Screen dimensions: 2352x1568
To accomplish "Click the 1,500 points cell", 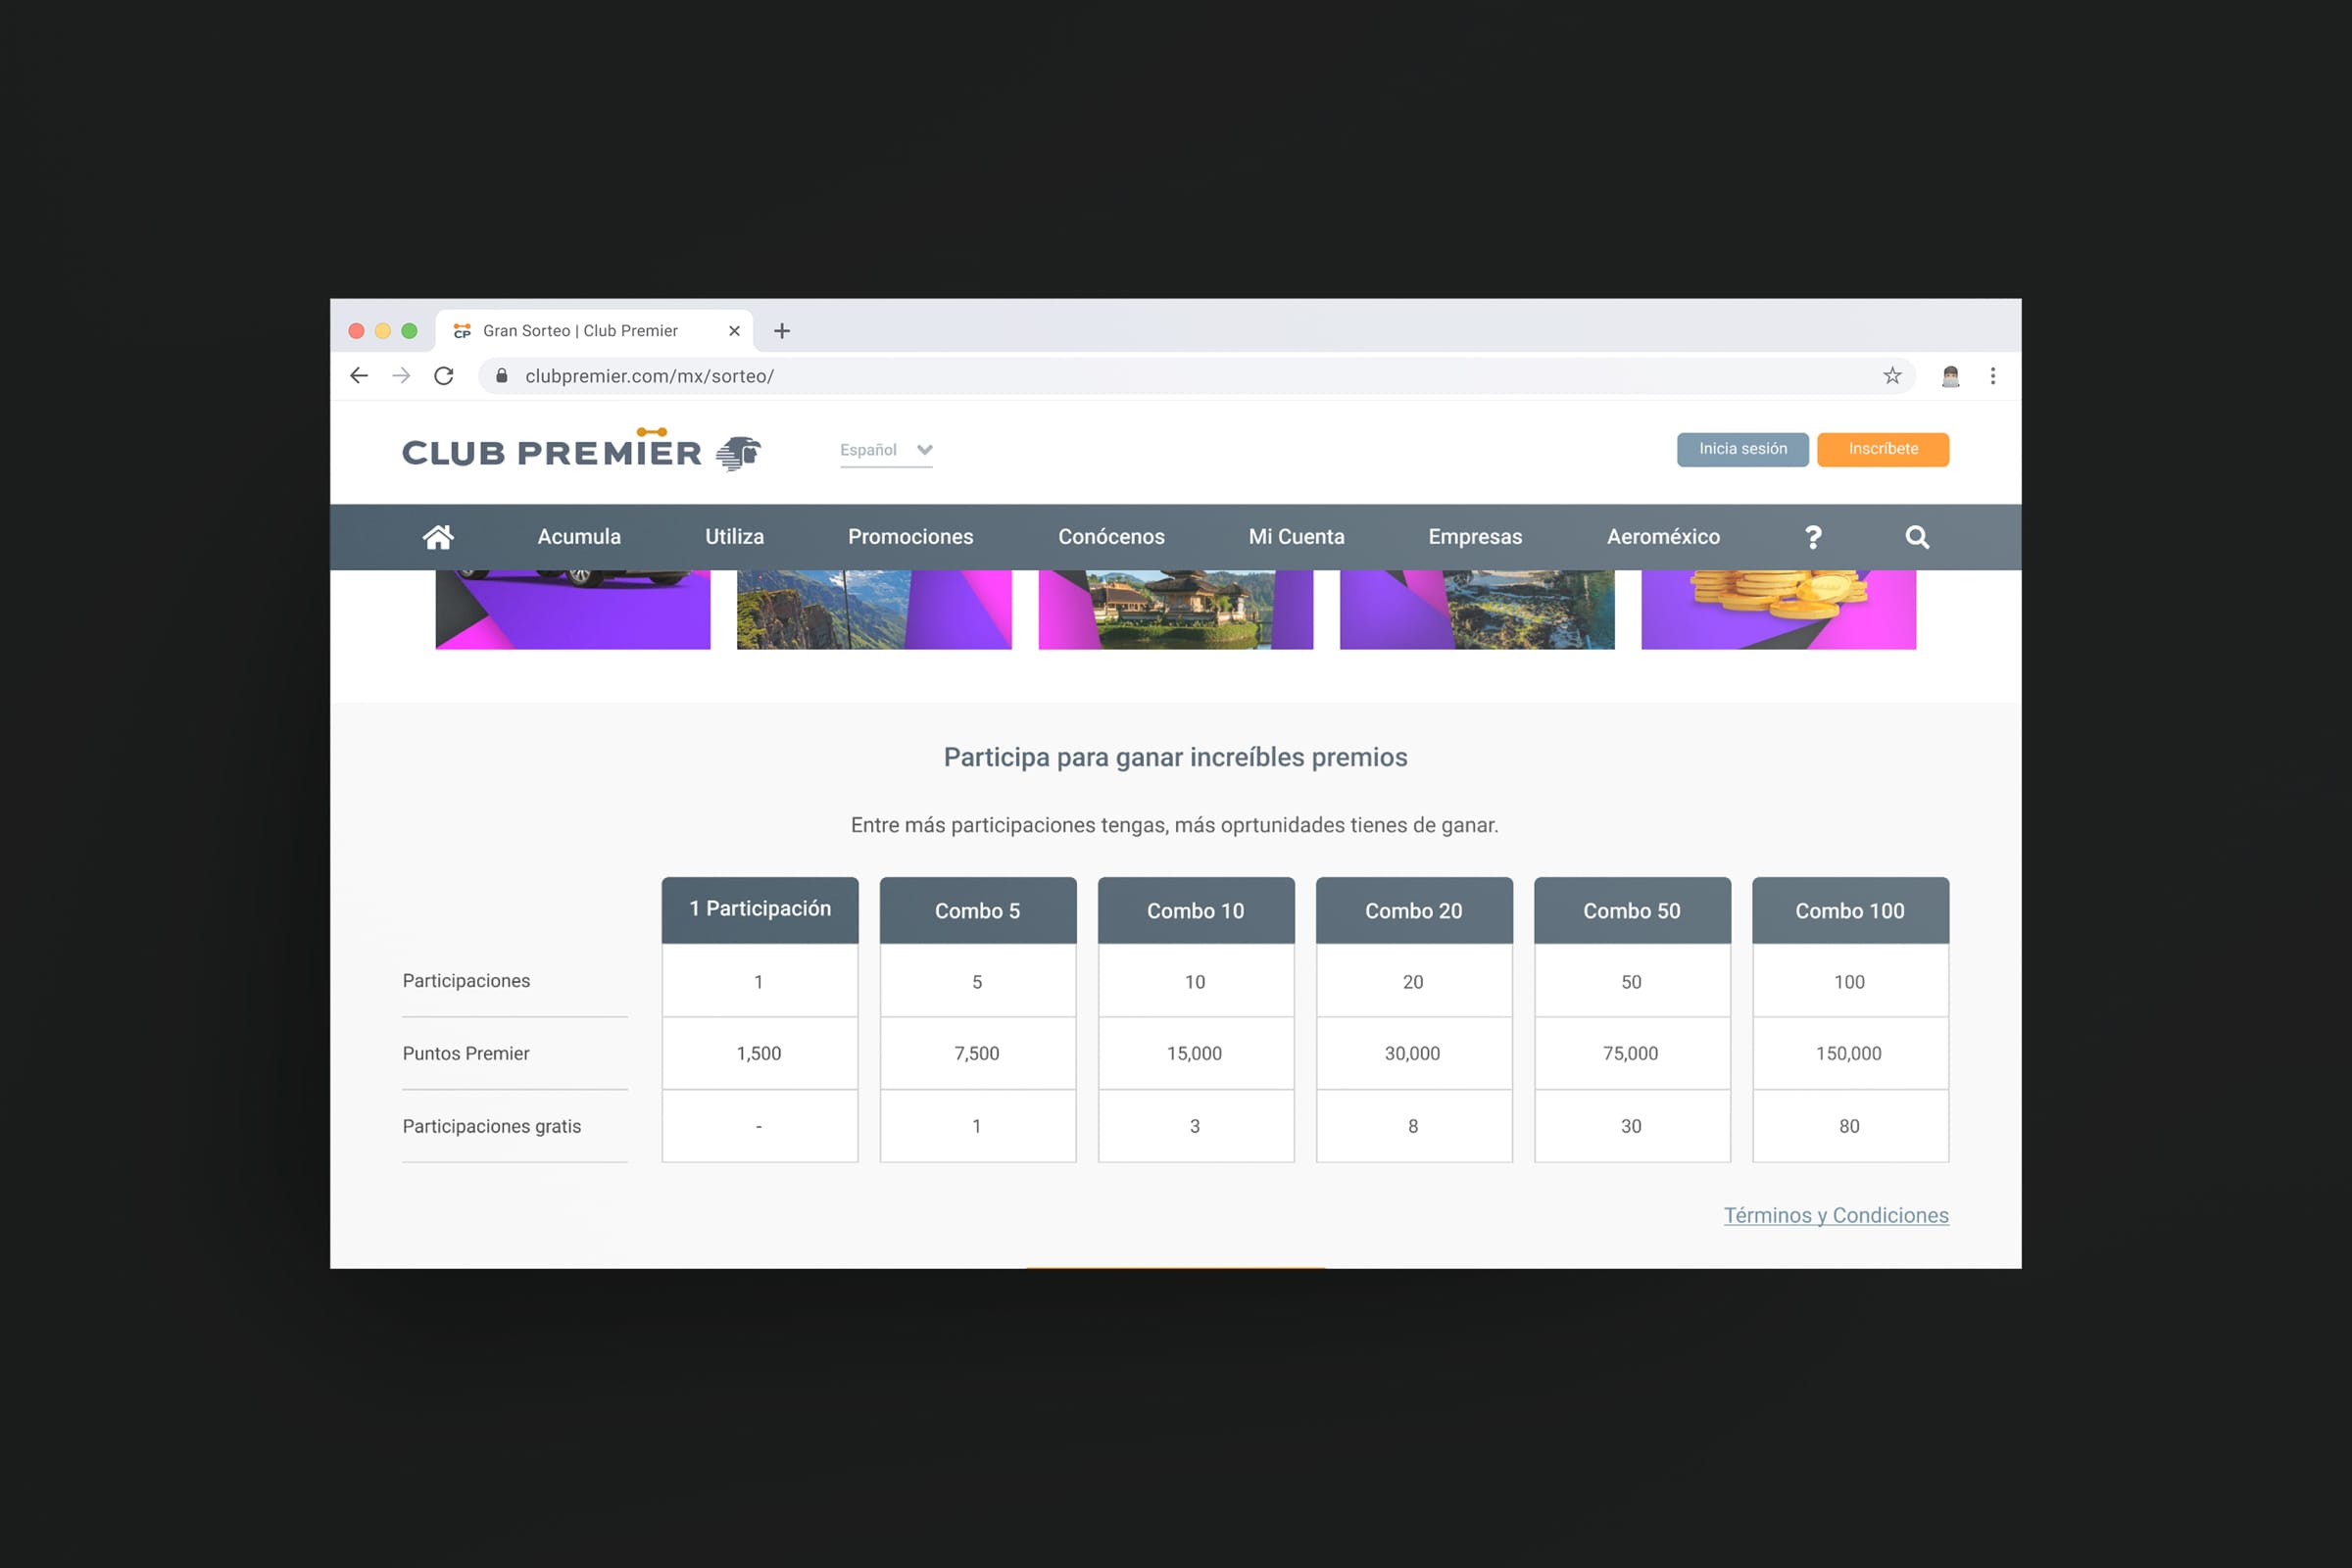I will (760, 1053).
